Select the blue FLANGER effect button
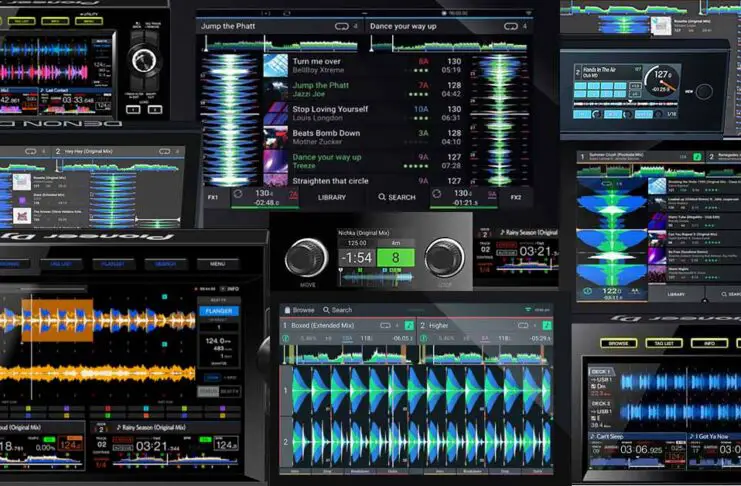This screenshot has height=486, width=741. (219, 311)
